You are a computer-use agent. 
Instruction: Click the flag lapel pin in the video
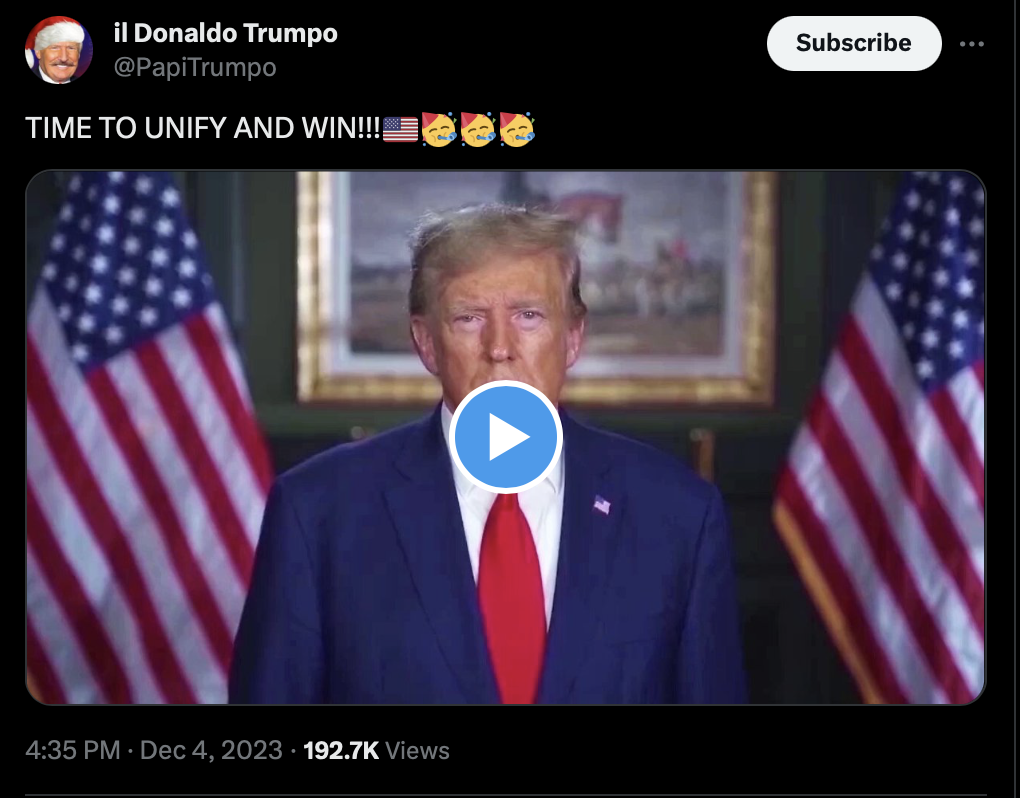[602, 505]
